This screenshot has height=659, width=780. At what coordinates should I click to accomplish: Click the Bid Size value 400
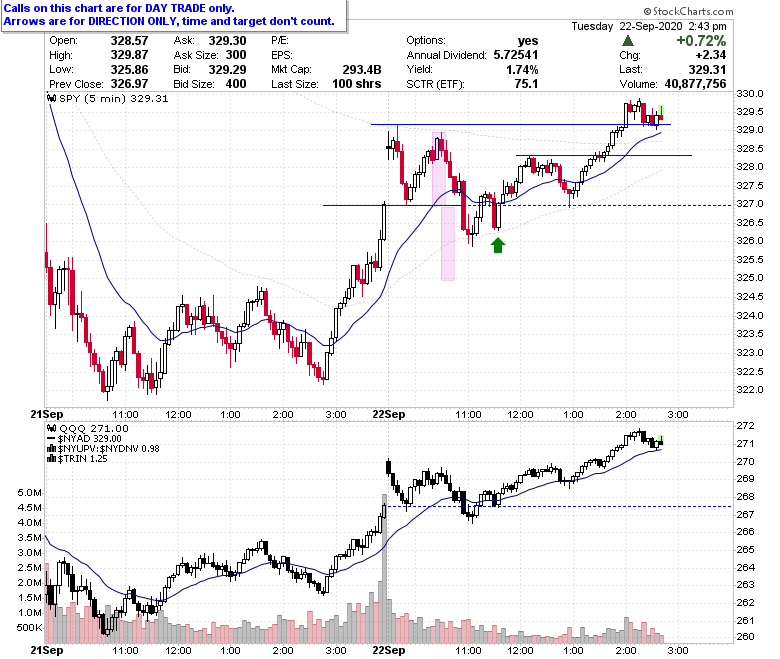point(236,84)
